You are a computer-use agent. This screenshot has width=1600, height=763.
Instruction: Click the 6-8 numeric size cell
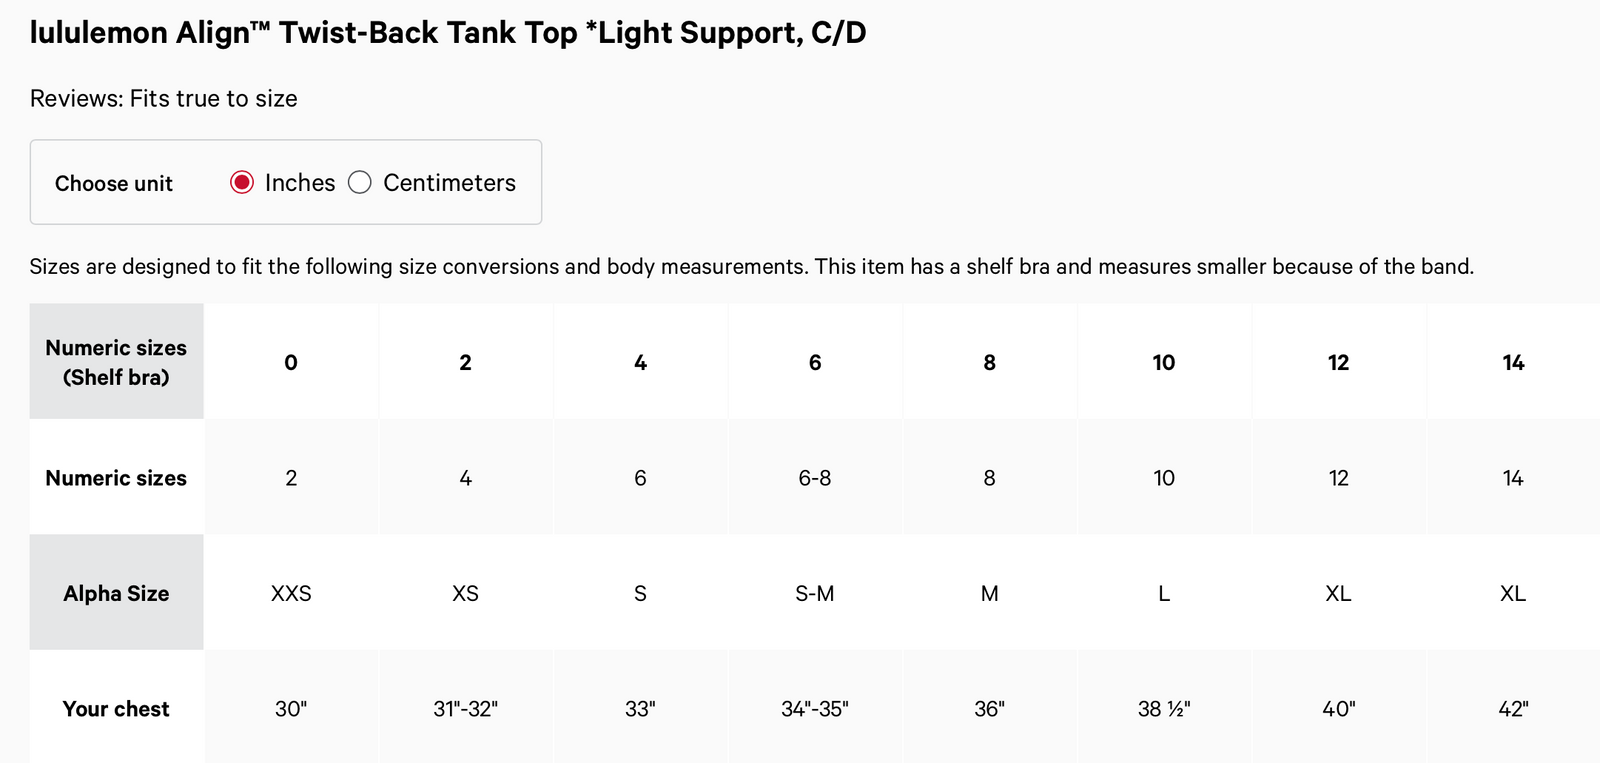(815, 478)
